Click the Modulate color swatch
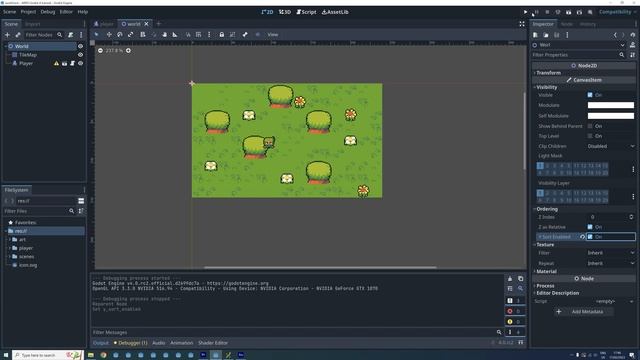Image resolution: width=640 pixels, height=360 pixels. 611,105
